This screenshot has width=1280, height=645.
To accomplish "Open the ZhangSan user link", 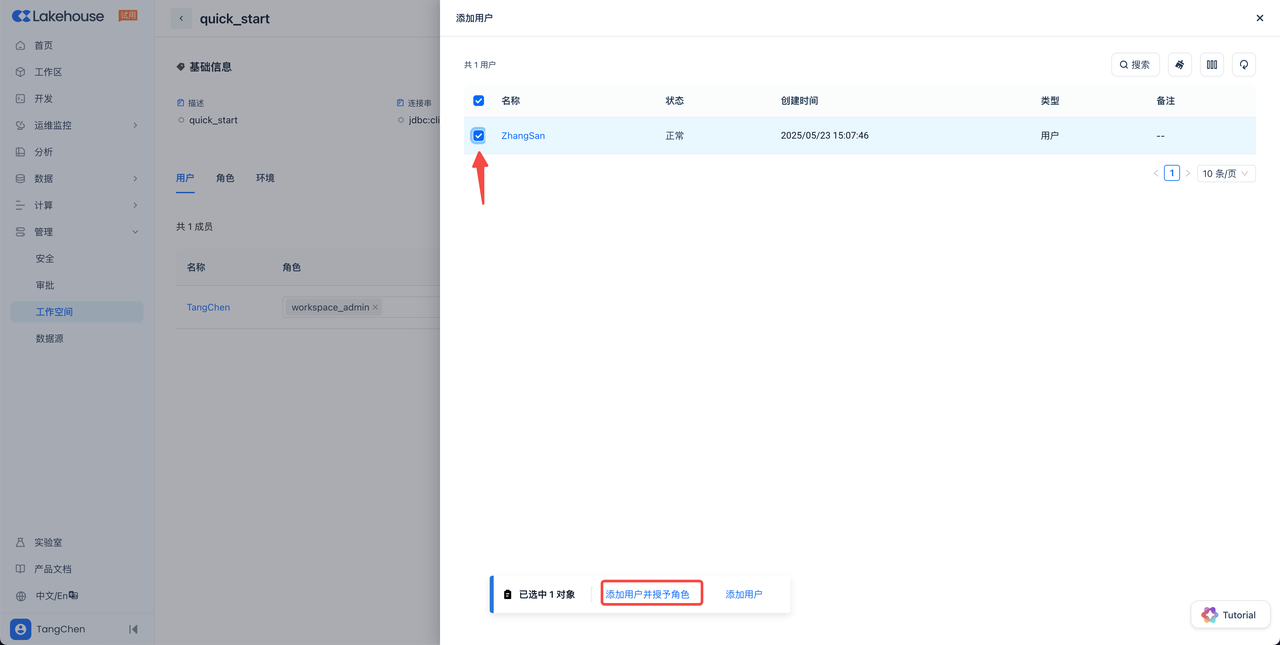I will (x=523, y=136).
